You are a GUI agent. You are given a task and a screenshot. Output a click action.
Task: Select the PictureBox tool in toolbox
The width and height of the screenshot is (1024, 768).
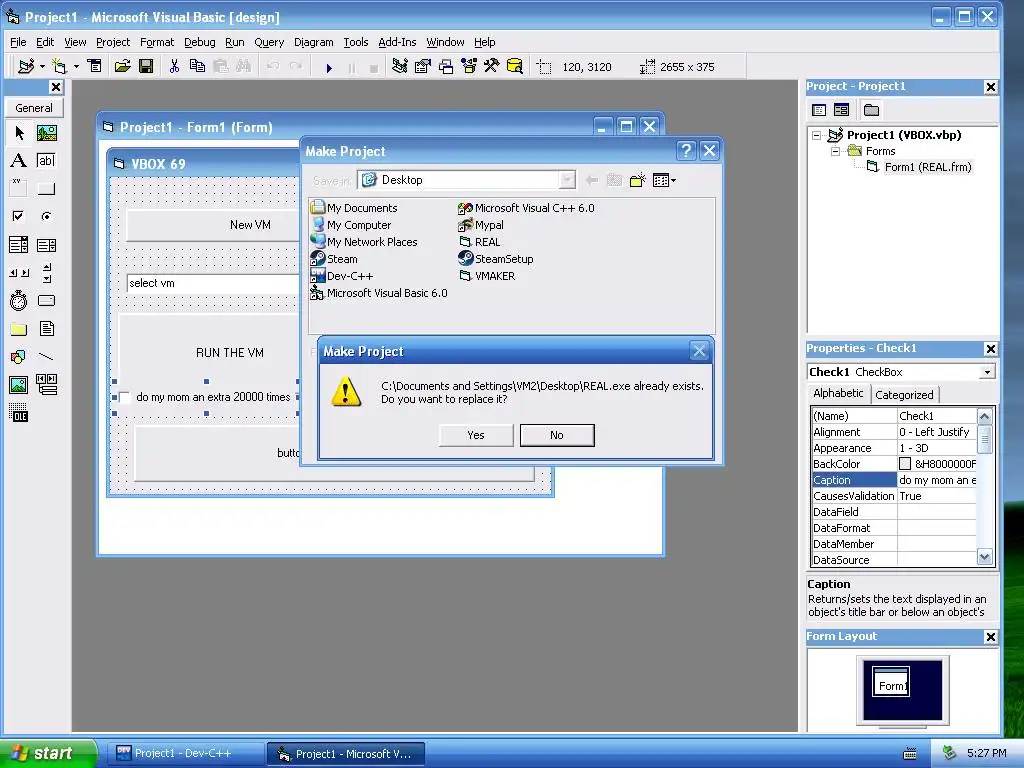(46, 133)
